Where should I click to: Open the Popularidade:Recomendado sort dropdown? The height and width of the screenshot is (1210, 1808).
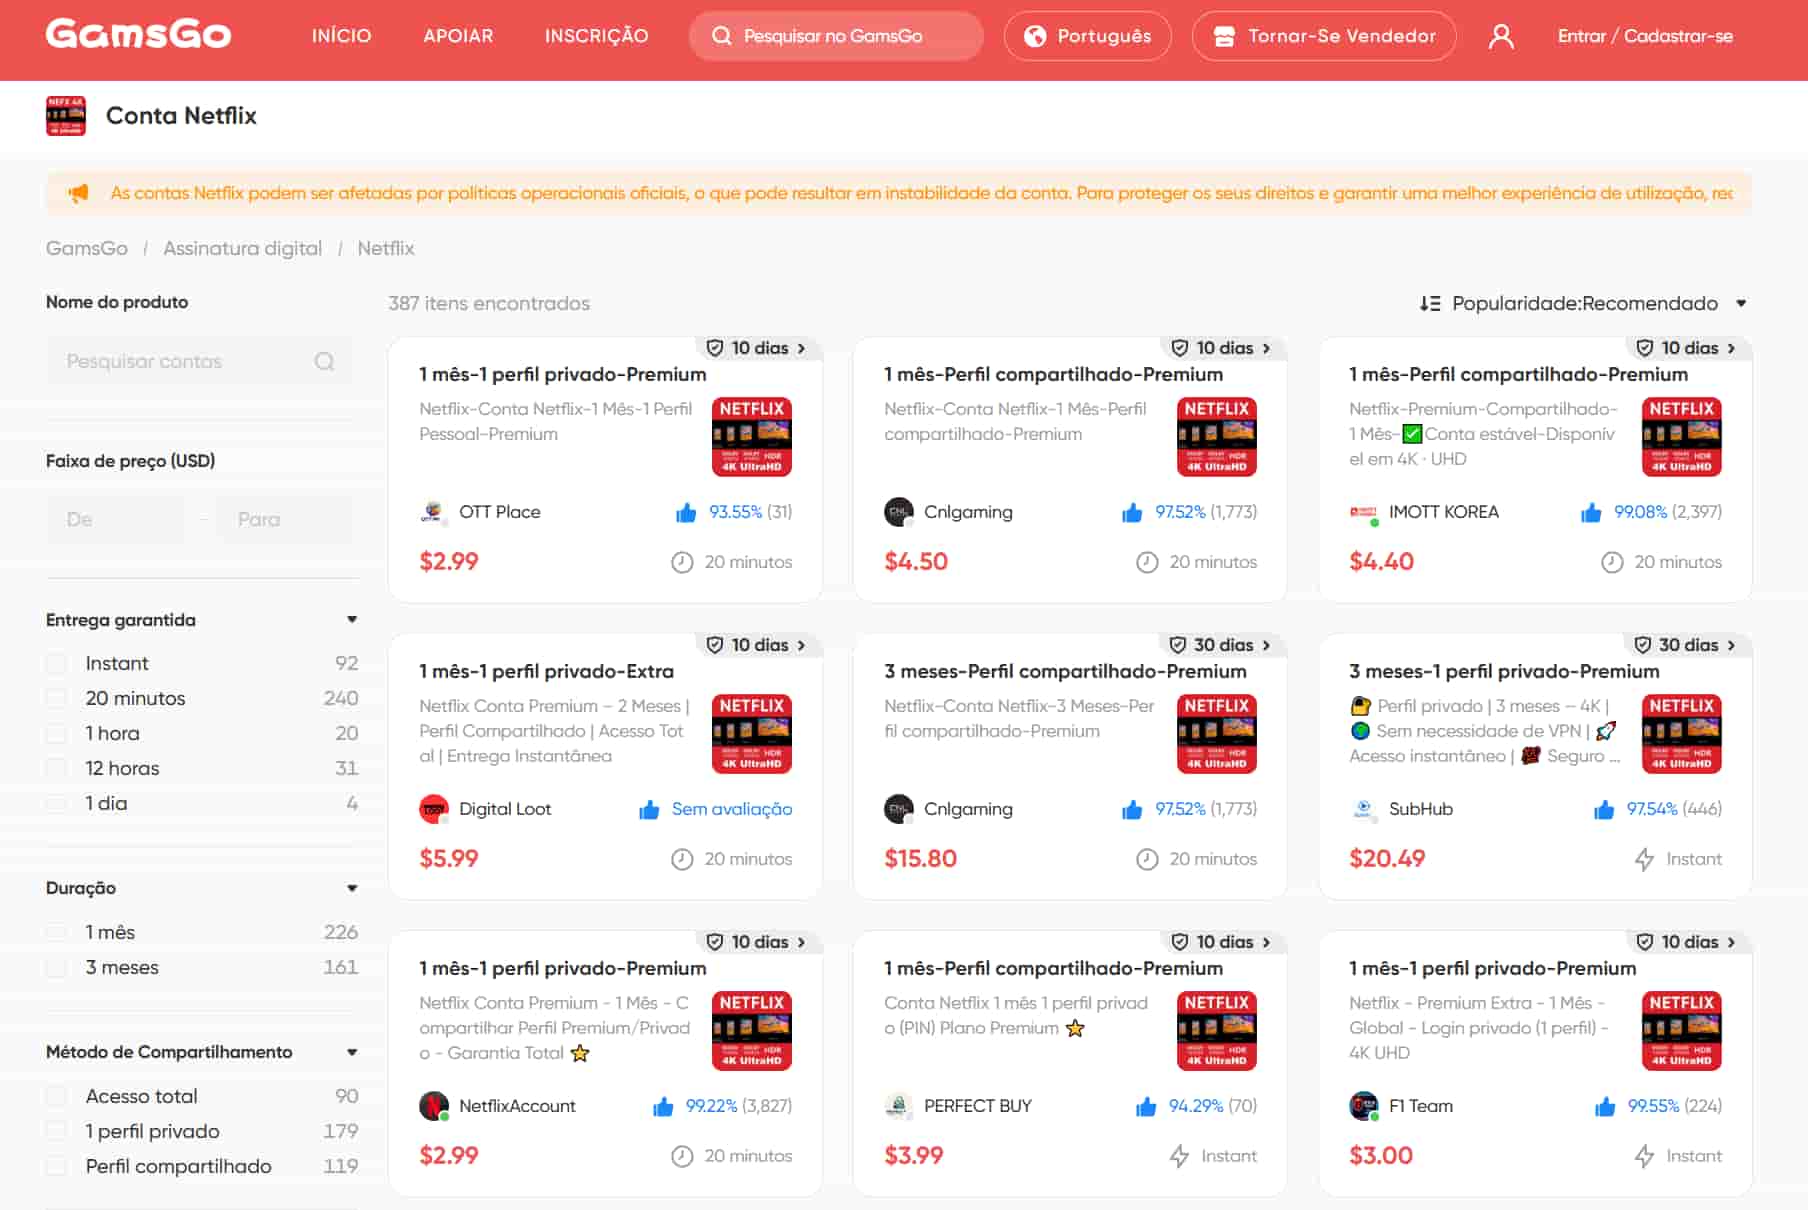point(1583,303)
